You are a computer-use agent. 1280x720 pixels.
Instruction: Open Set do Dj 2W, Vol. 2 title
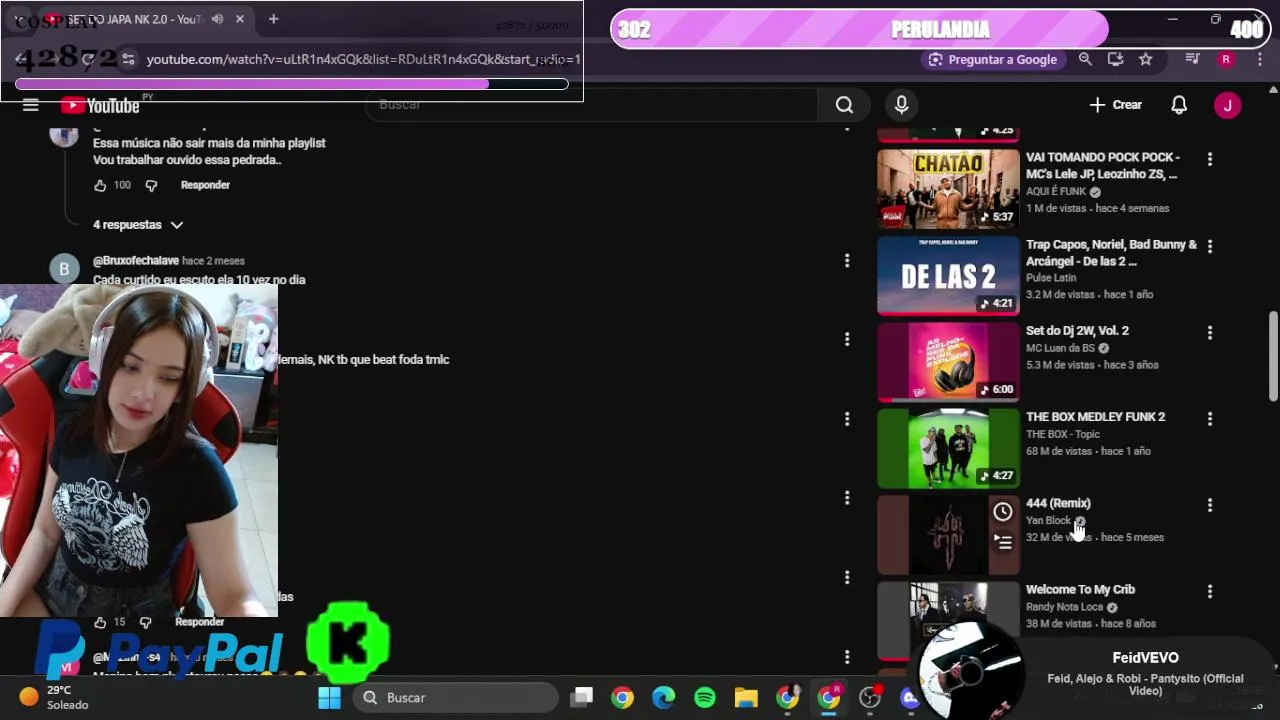tap(1077, 331)
